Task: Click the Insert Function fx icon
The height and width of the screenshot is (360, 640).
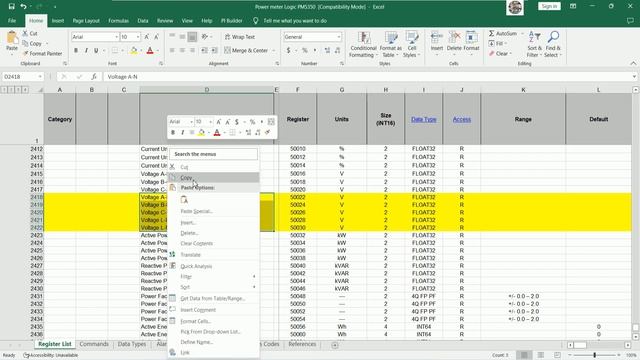Action: coord(94,77)
